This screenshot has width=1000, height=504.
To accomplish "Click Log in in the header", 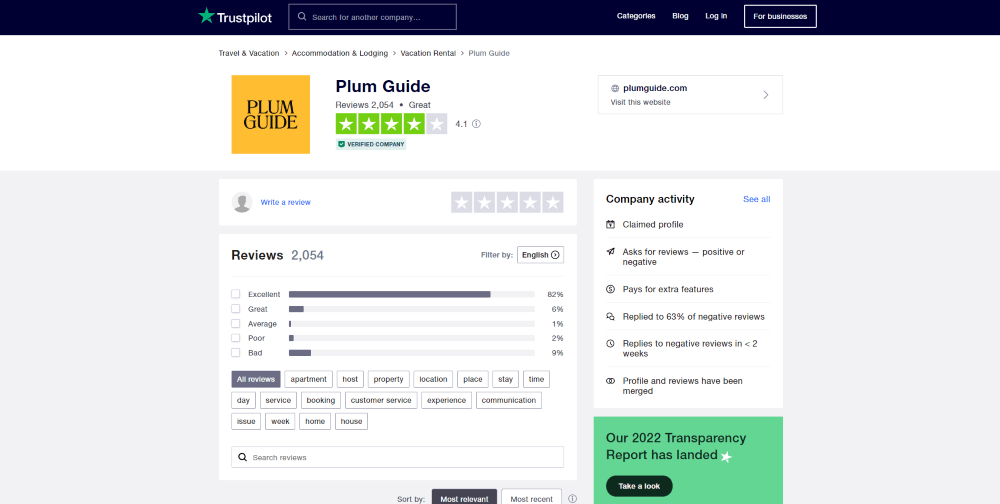I will [x=716, y=16].
